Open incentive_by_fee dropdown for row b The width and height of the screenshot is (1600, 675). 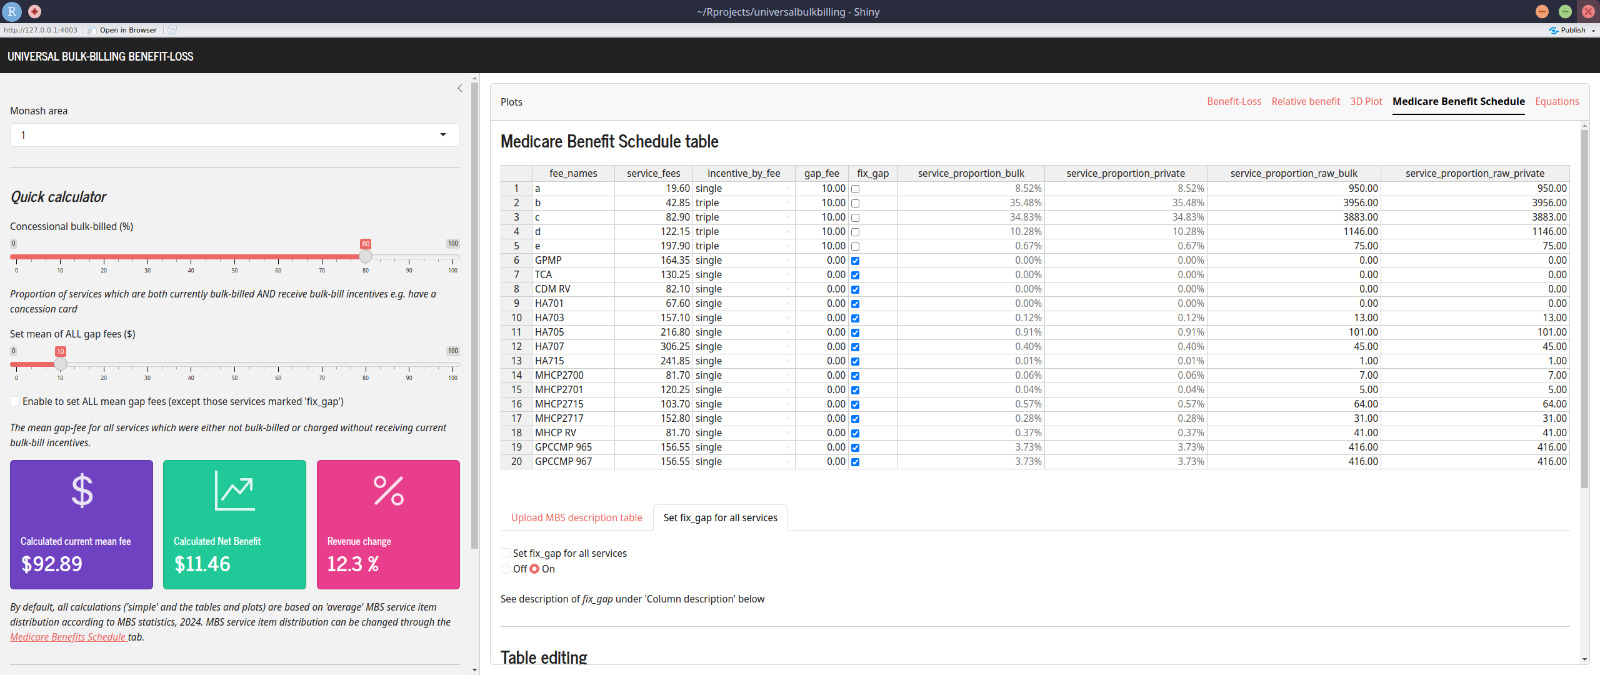(x=787, y=203)
